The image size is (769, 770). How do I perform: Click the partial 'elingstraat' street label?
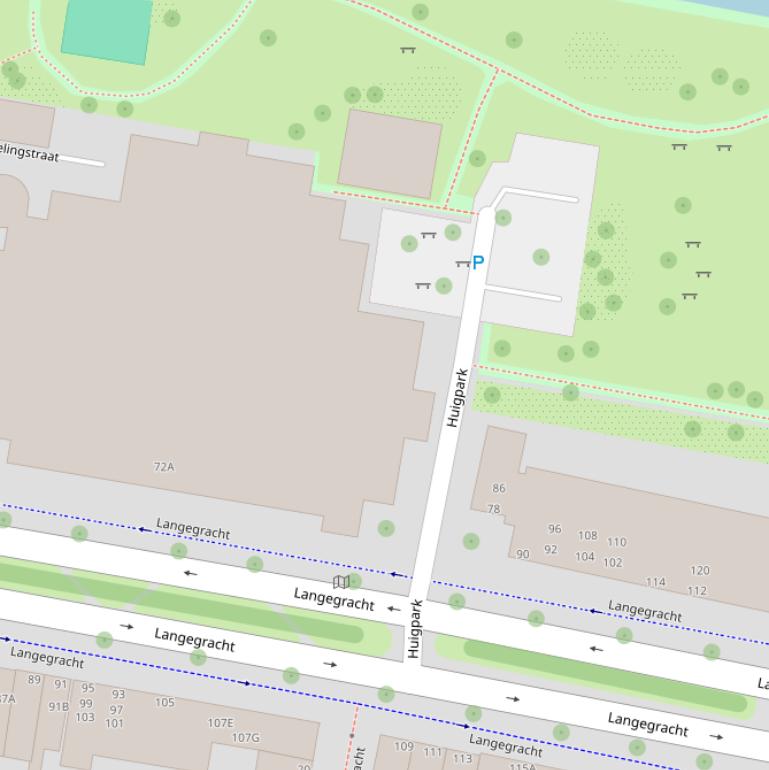(29, 153)
